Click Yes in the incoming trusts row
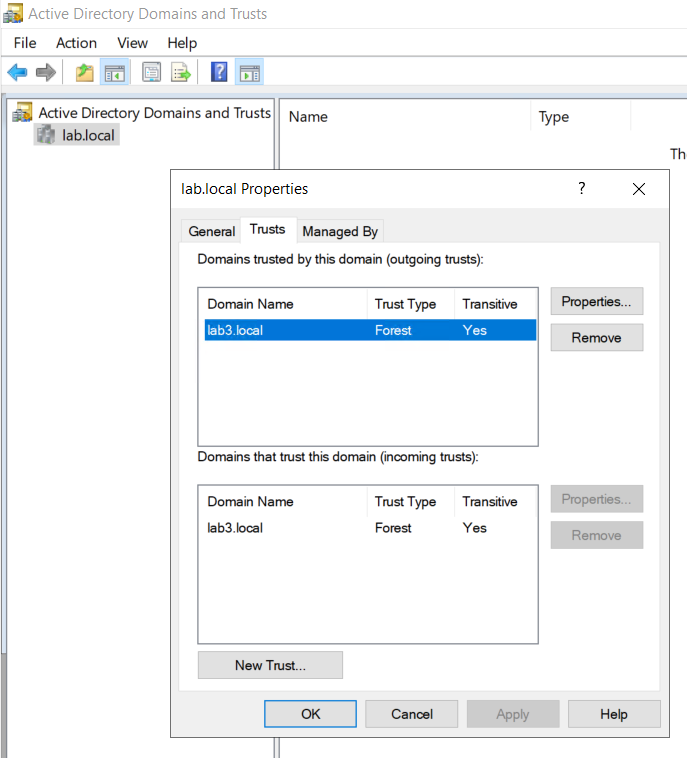Image resolution: width=687 pixels, height=758 pixels. click(475, 528)
